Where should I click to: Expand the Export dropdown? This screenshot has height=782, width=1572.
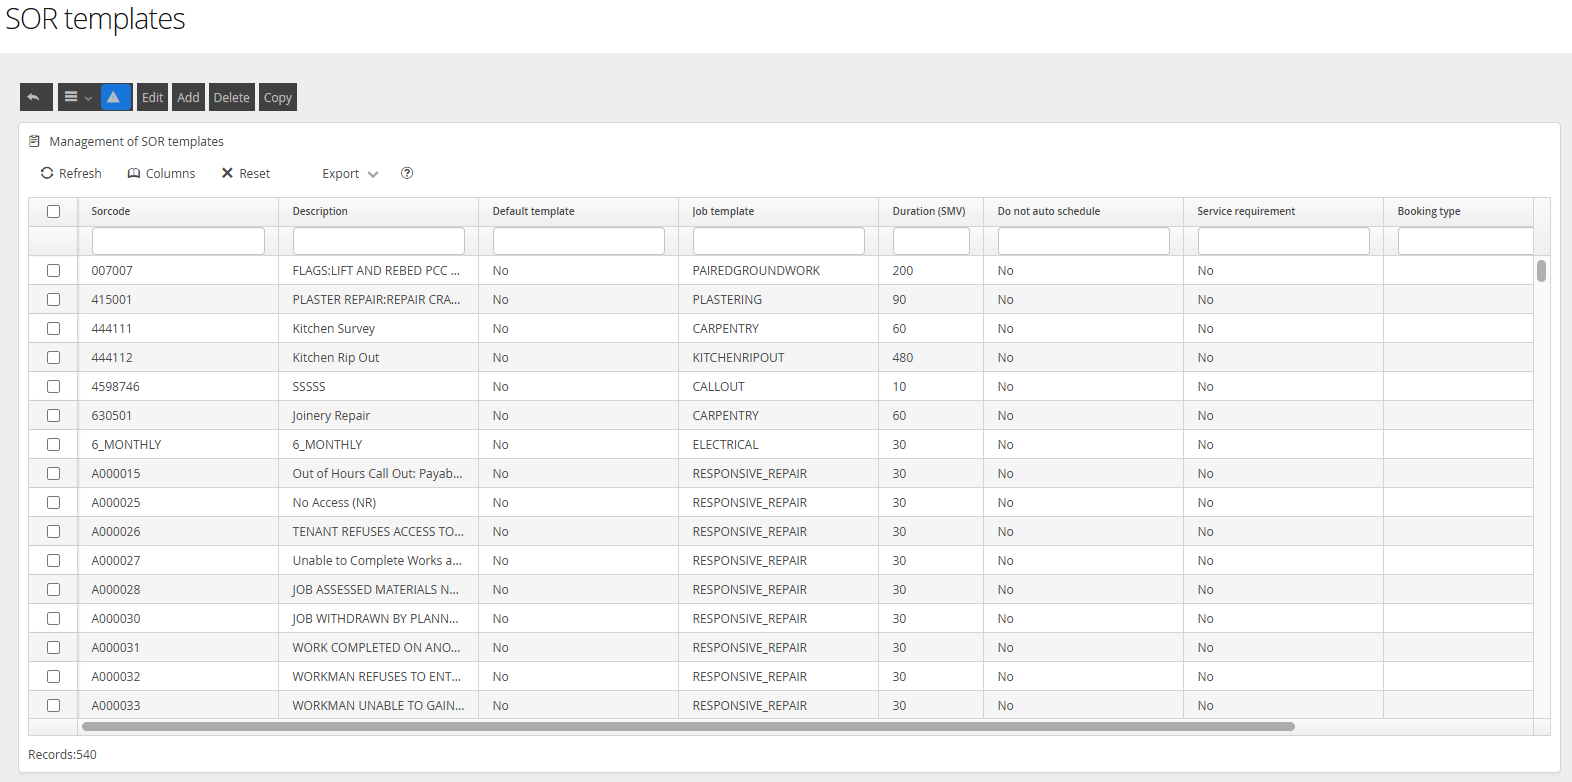click(350, 173)
